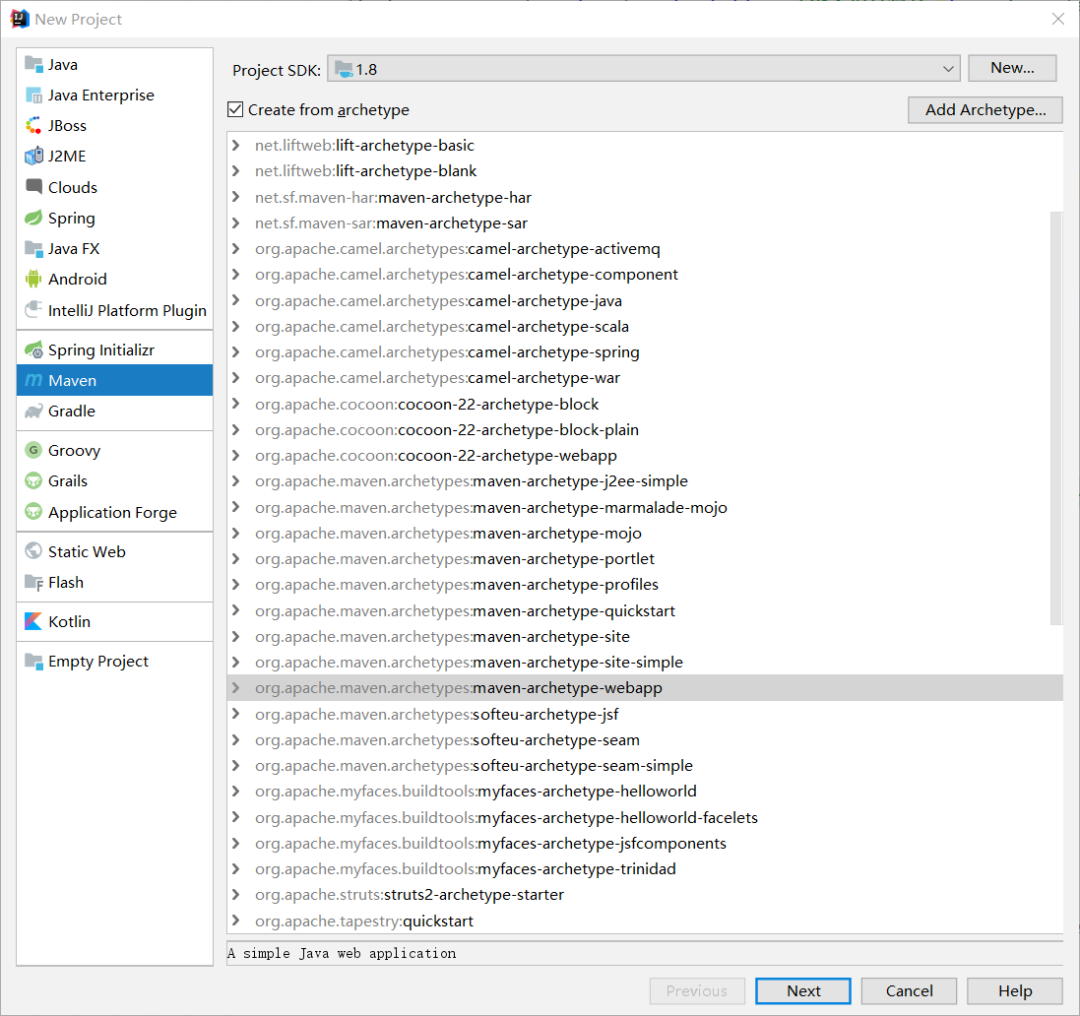Expand maven-archetype-webapp entry
The height and width of the screenshot is (1016, 1080).
(236, 687)
